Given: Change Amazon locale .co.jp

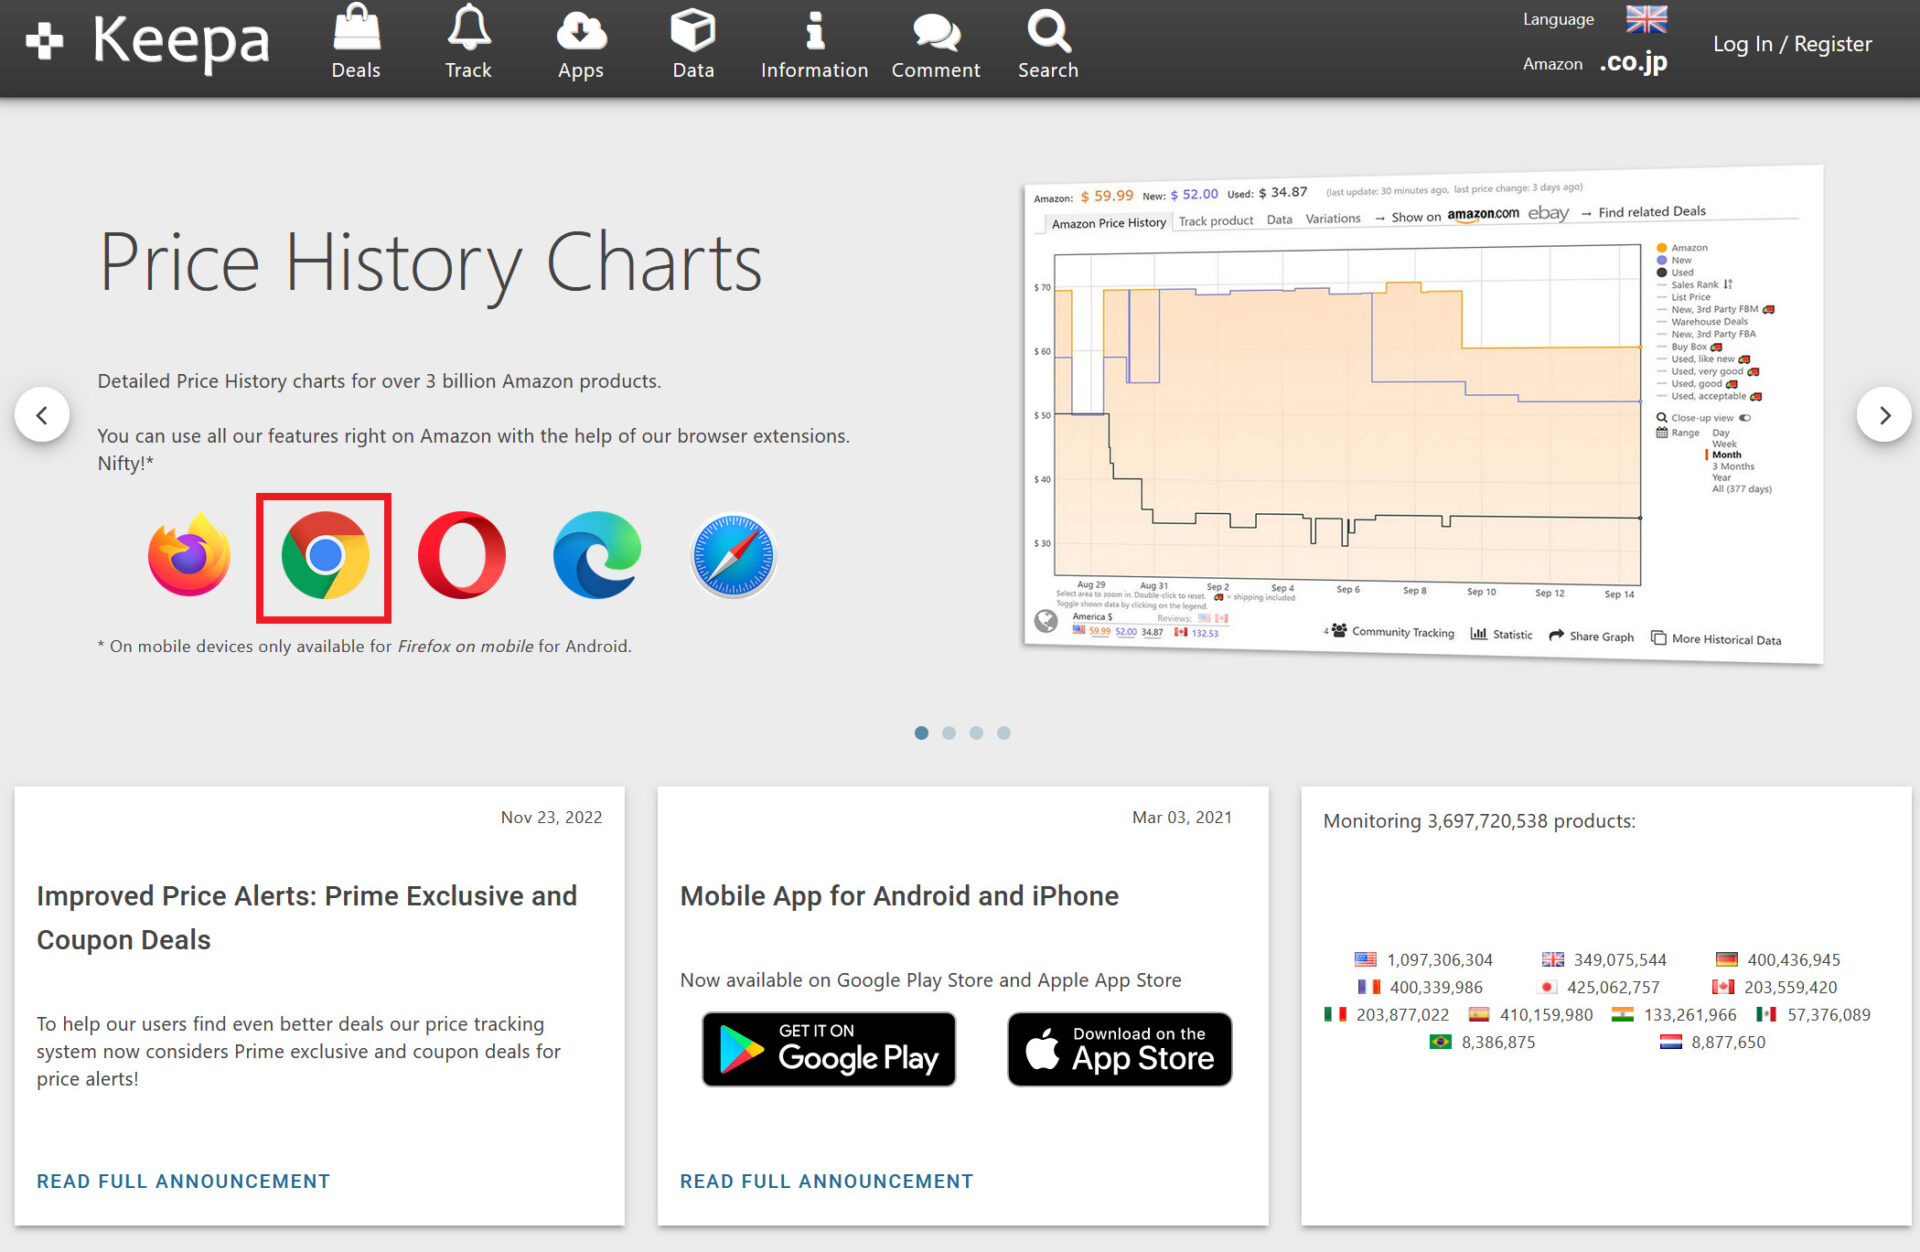Looking at the screenshot, I should (1633, 63).
